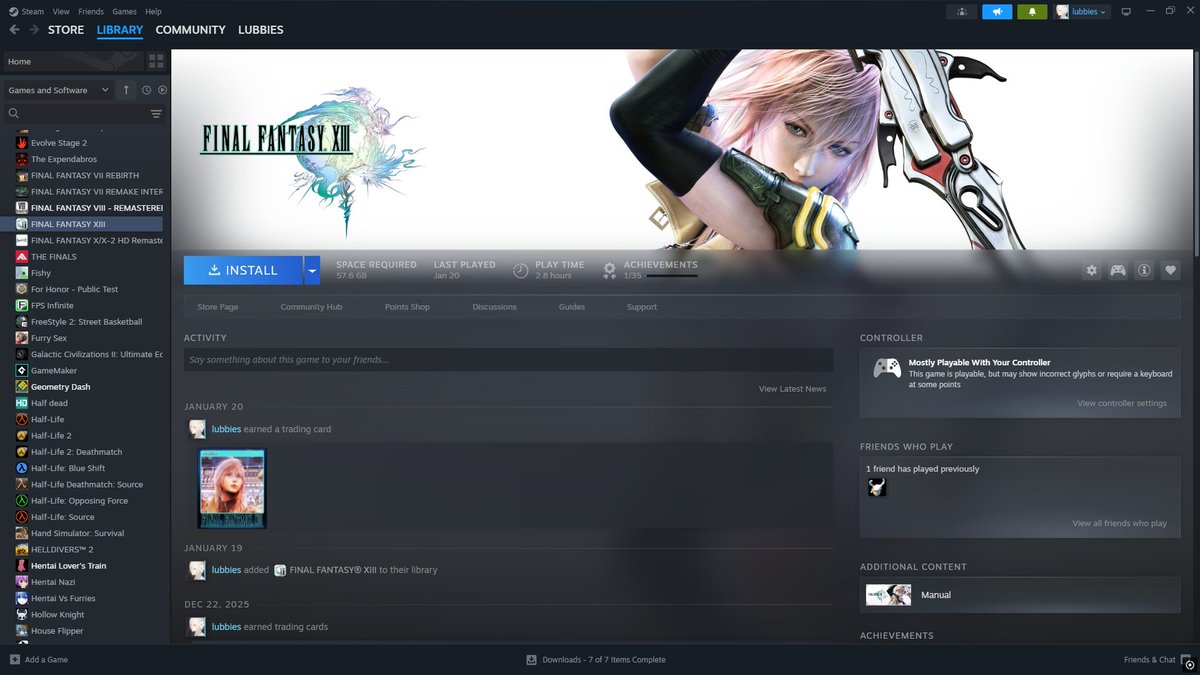Click Add a Game at bottom left

pos(39,660)
